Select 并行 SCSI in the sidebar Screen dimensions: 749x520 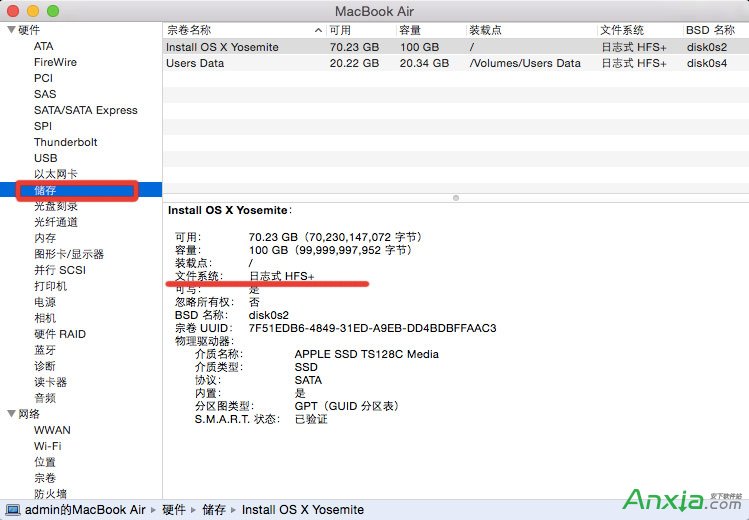pyautogui.click(x=60, y=270)
